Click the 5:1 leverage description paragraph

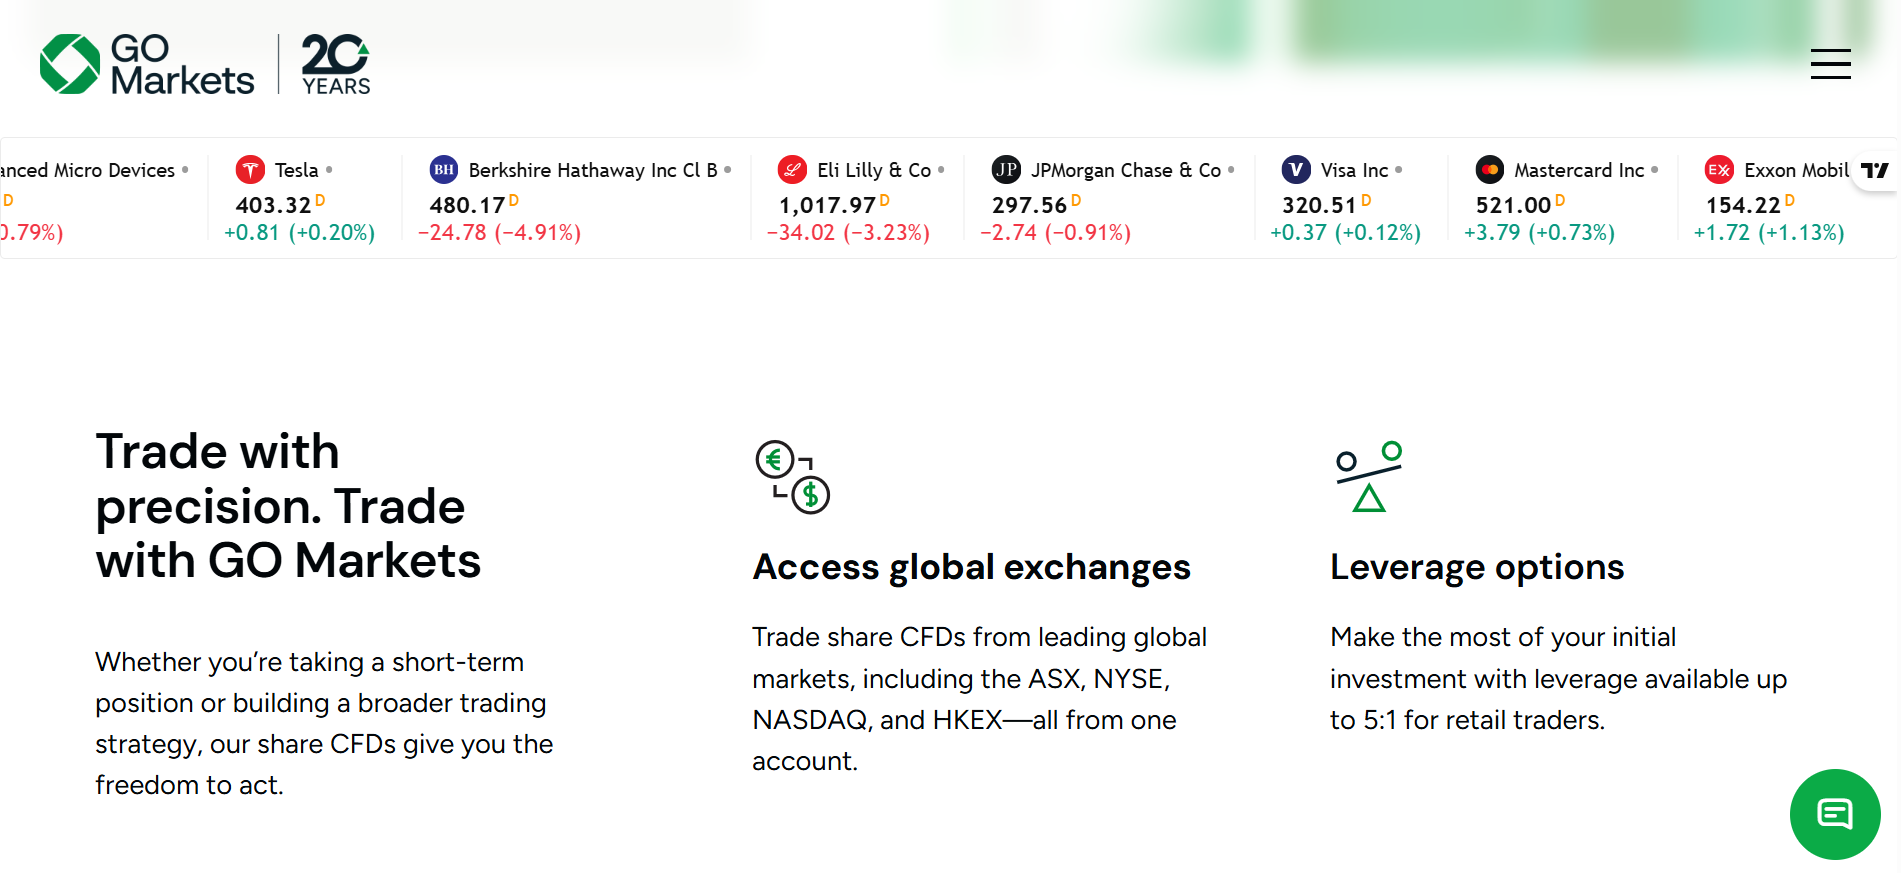(1558, 679)
